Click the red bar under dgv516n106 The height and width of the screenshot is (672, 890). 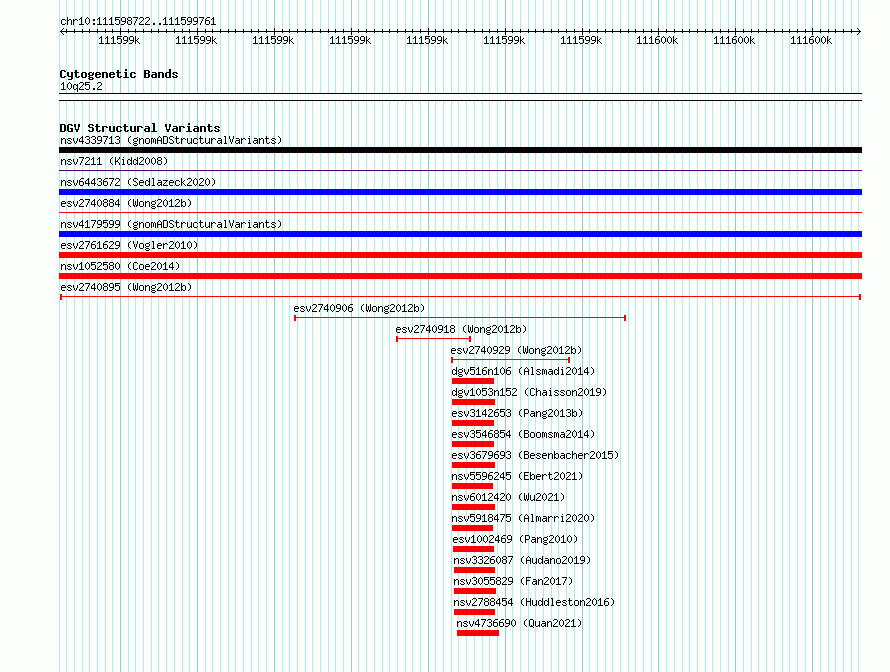pyautogui.click(x=473, y=381)
